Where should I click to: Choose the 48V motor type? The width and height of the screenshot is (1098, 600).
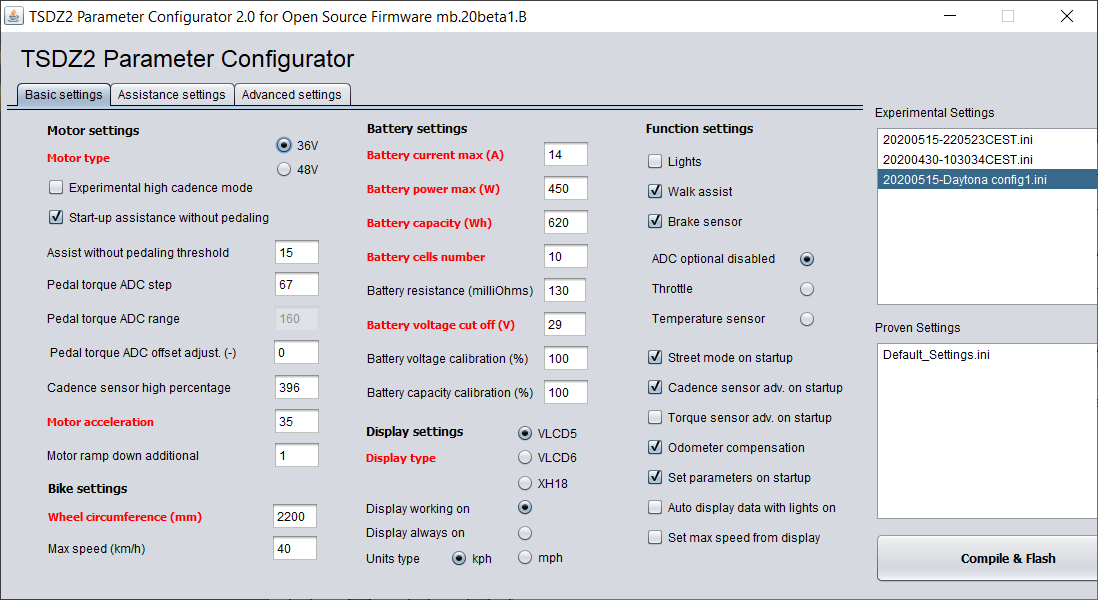[284, 169]
